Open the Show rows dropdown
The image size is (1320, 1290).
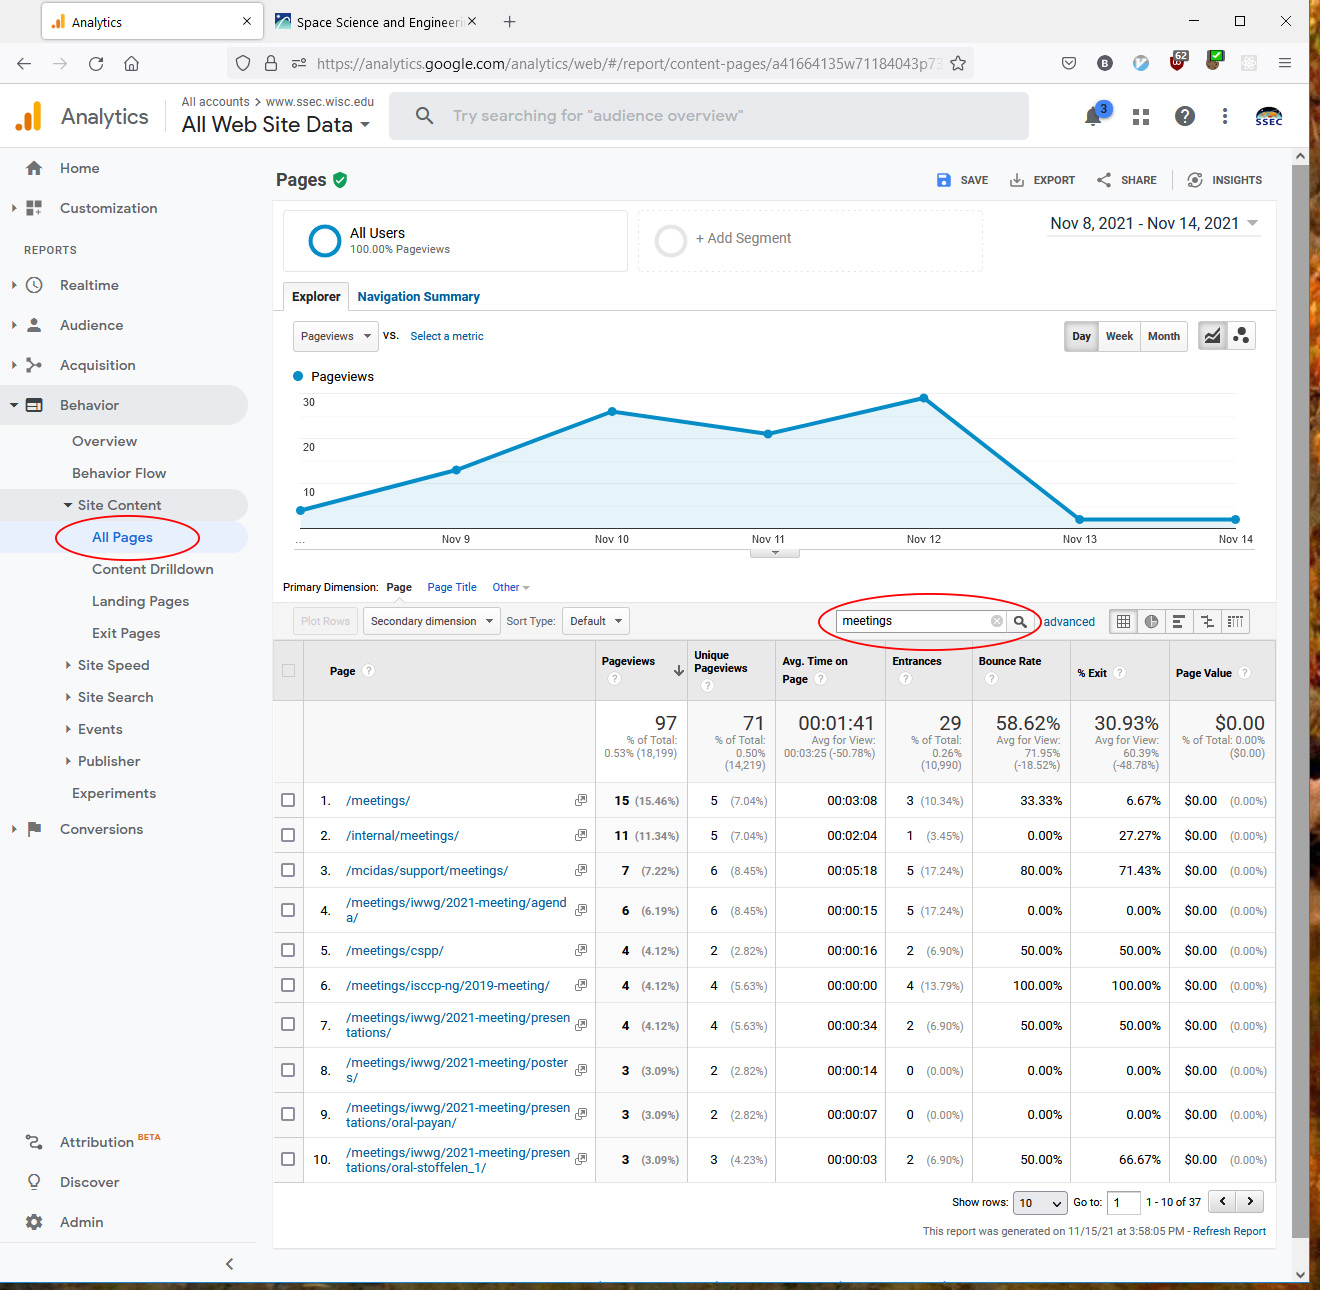[x=1040, y=1203]
